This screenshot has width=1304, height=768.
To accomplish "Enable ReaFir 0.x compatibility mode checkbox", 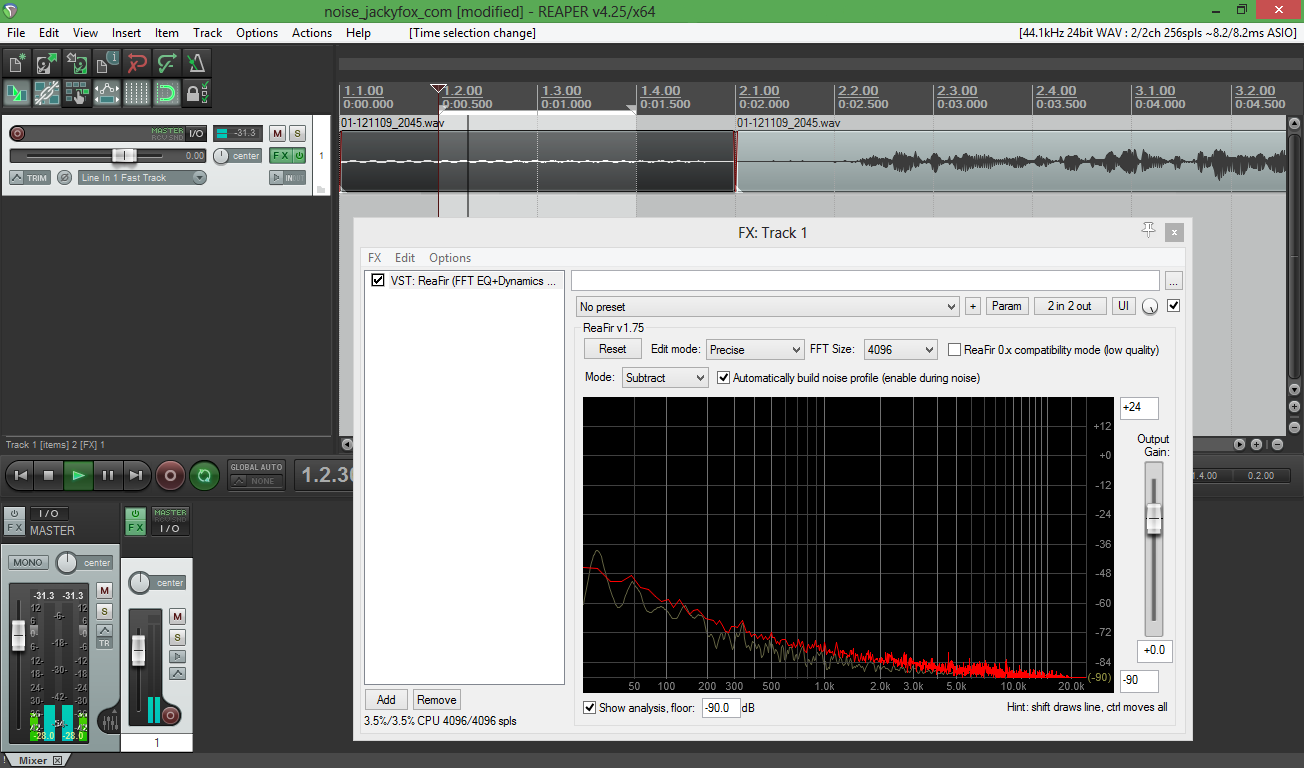I will point(955,350).
